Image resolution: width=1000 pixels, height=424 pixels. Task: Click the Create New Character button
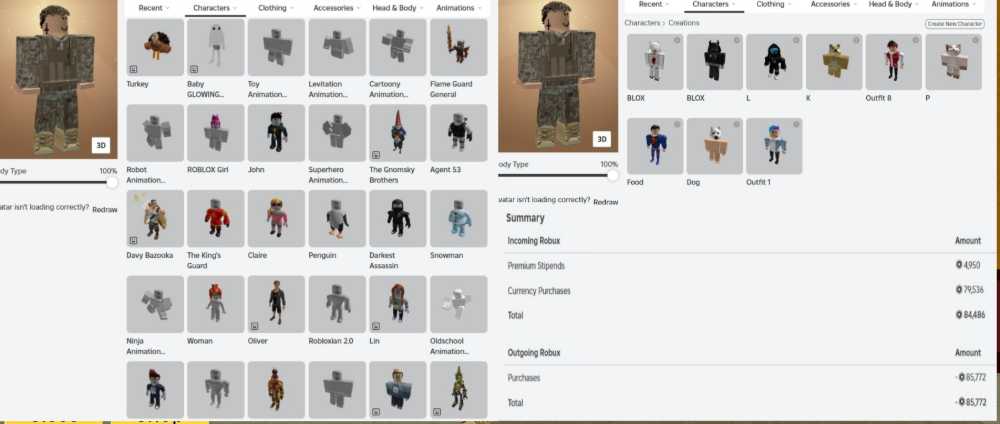tap(955, 24)
